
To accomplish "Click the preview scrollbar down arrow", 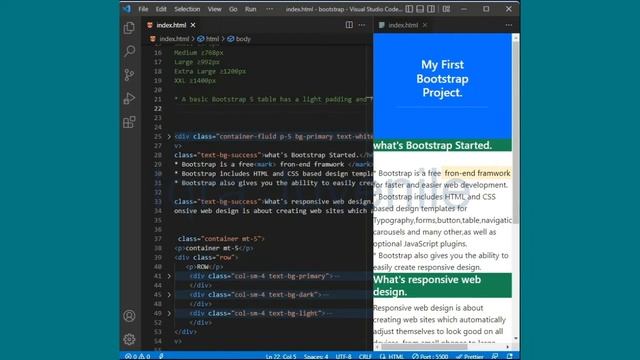I will pos(516,338).
